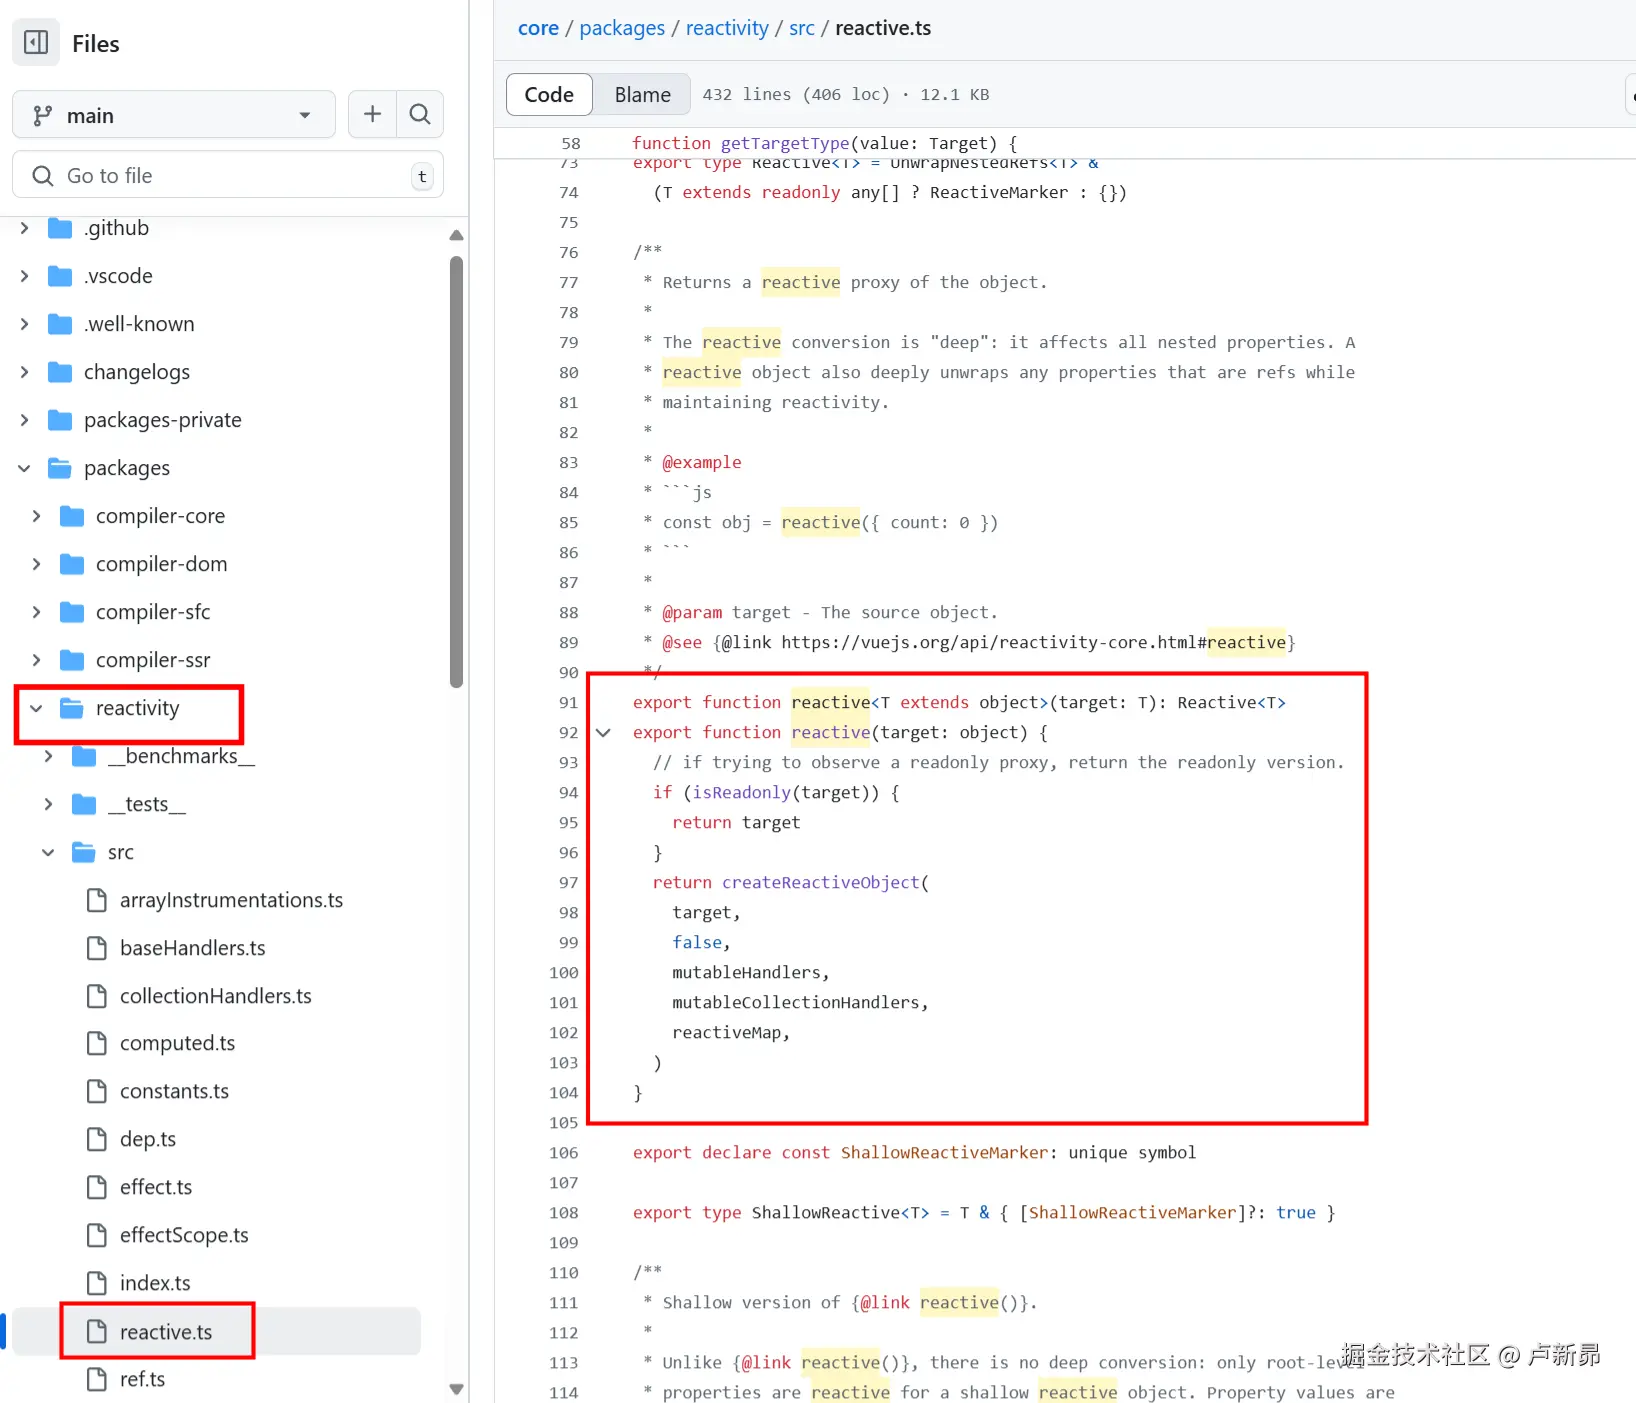Click the arrayInstrumentations.ts file icon
Image resolution: width=1636 pixels, height=1403 pixels.
(97, 900)
